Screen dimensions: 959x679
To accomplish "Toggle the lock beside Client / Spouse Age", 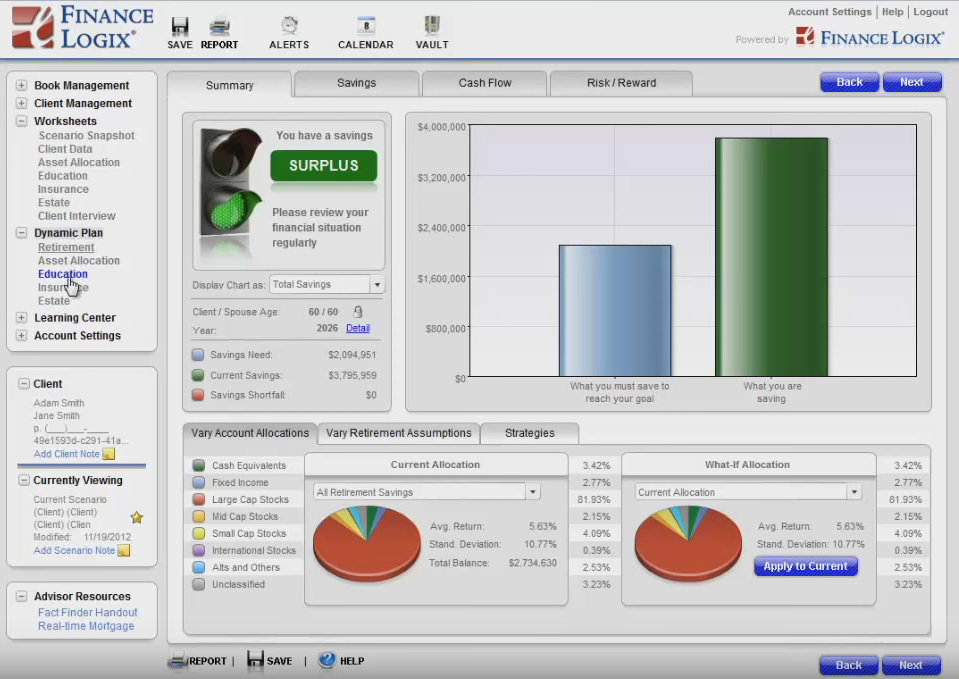I will pyautogui.click(x=357, y=311).
